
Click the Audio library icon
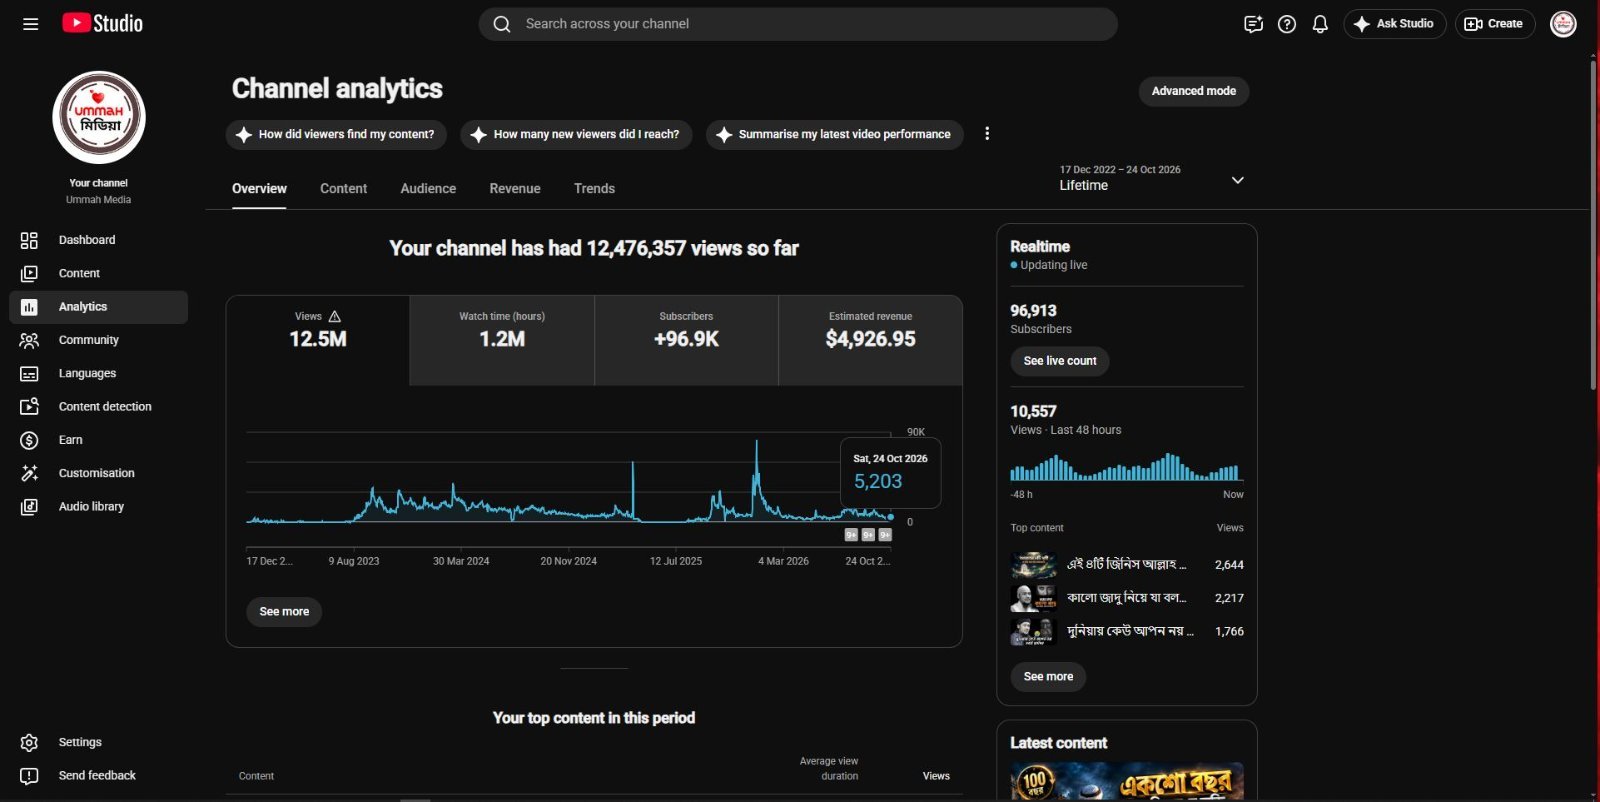pyautogui.click(x=29, y=507)
